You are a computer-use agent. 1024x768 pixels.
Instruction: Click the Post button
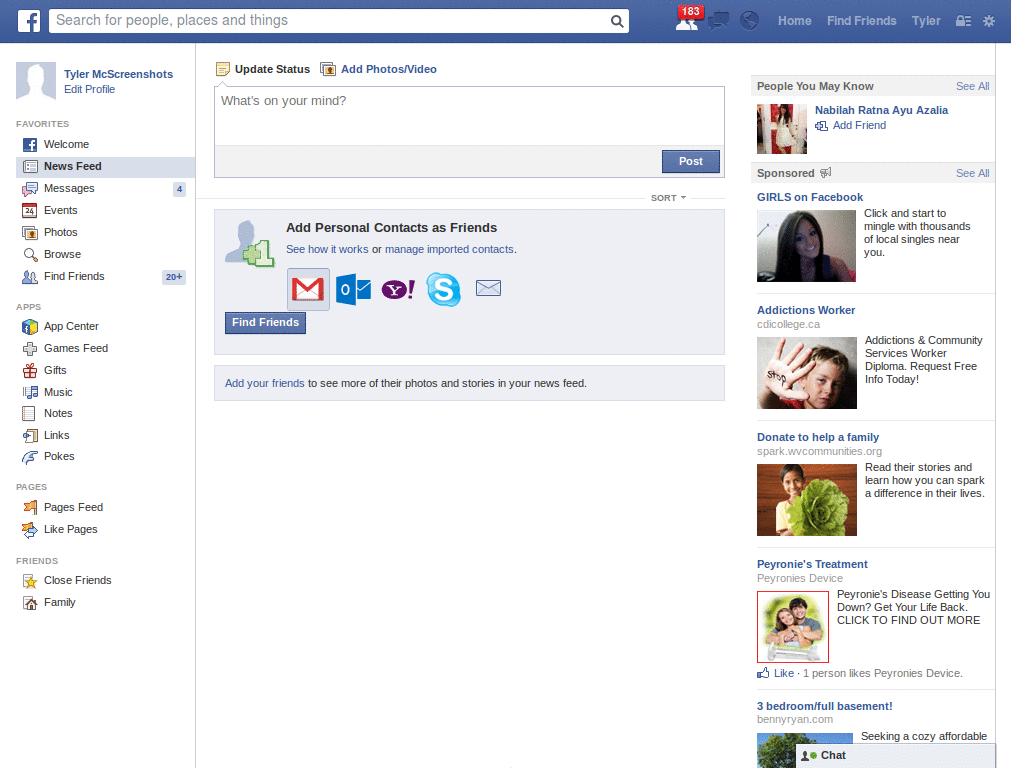(x=691, y=161)
